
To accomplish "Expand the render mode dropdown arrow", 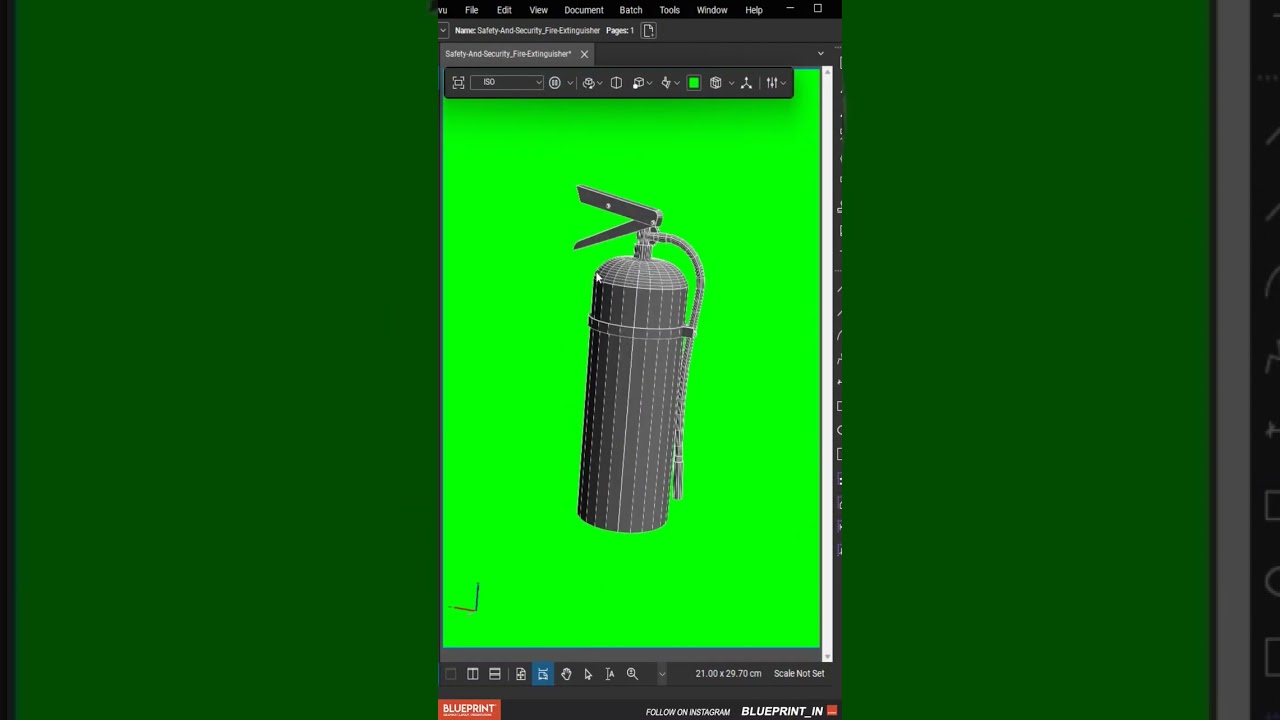I will 731,83.
